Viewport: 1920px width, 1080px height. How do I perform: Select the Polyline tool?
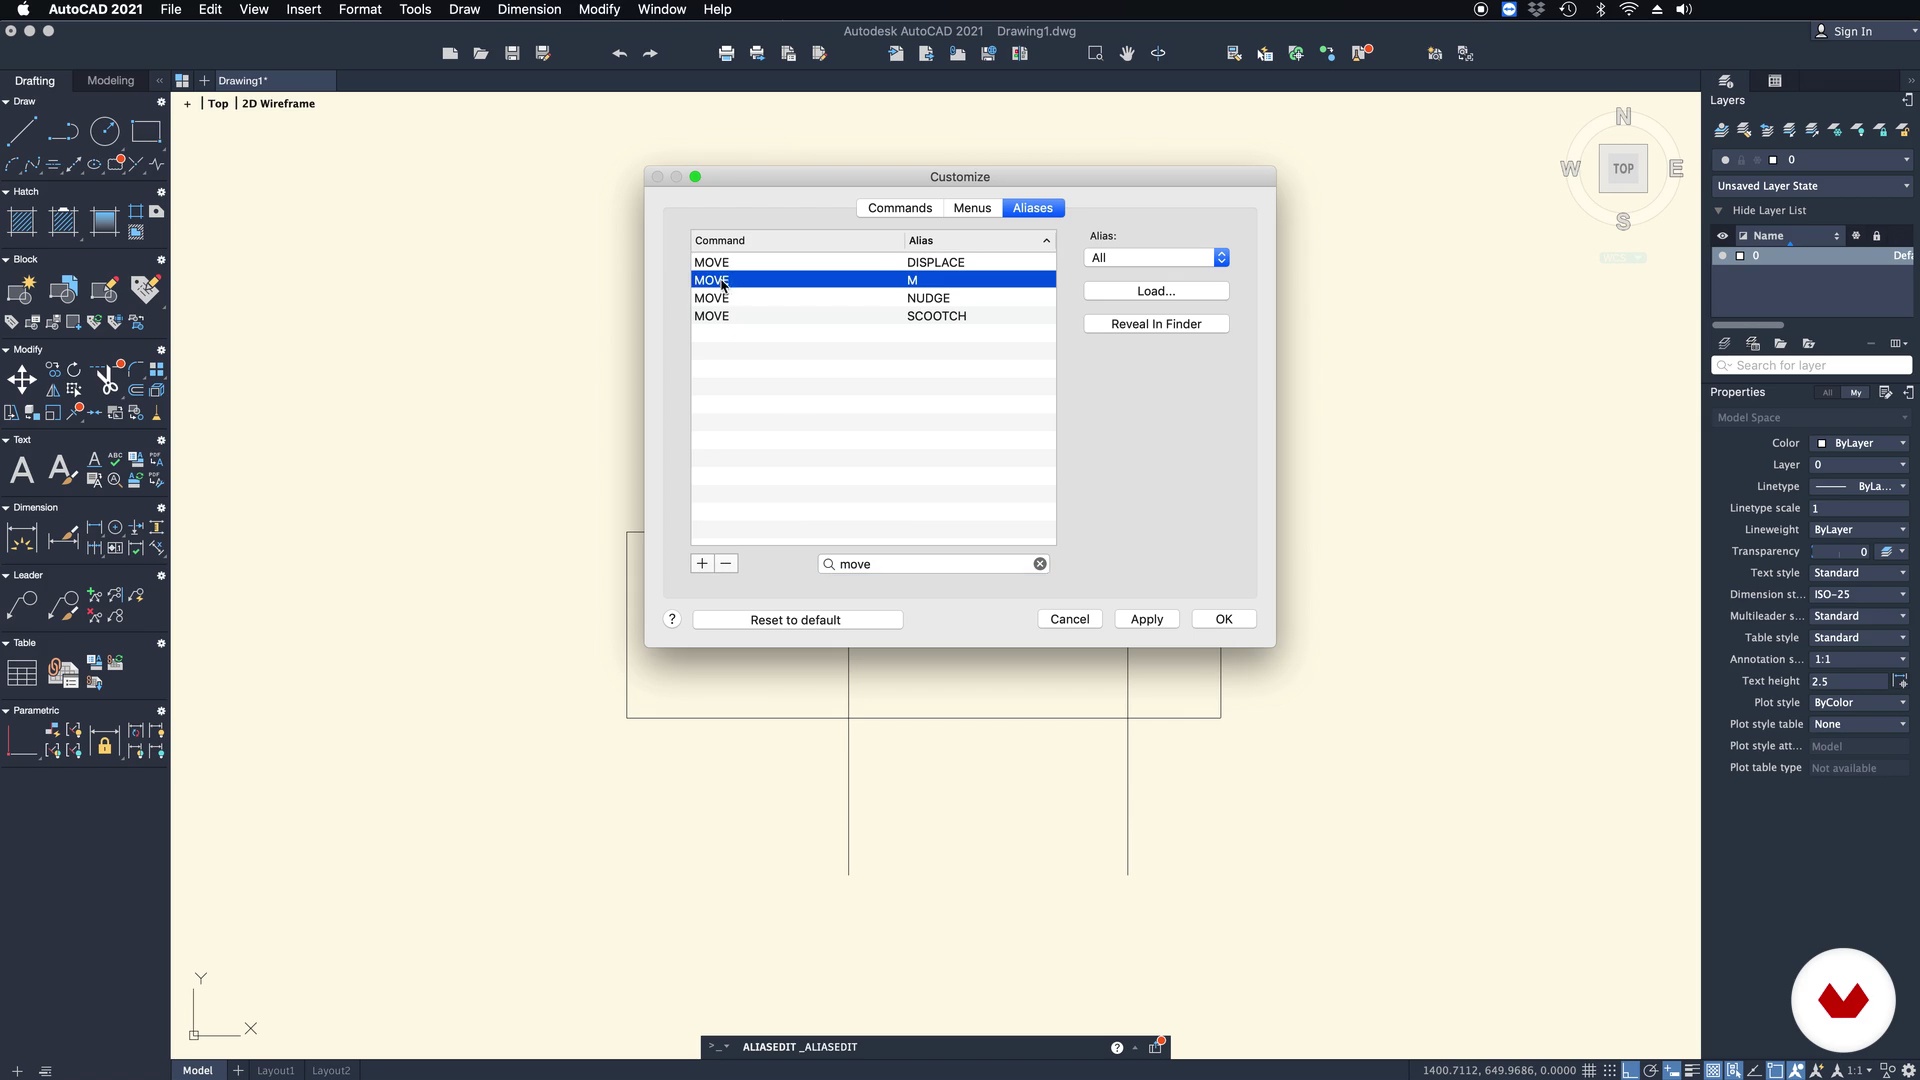[x=63, y=131]
